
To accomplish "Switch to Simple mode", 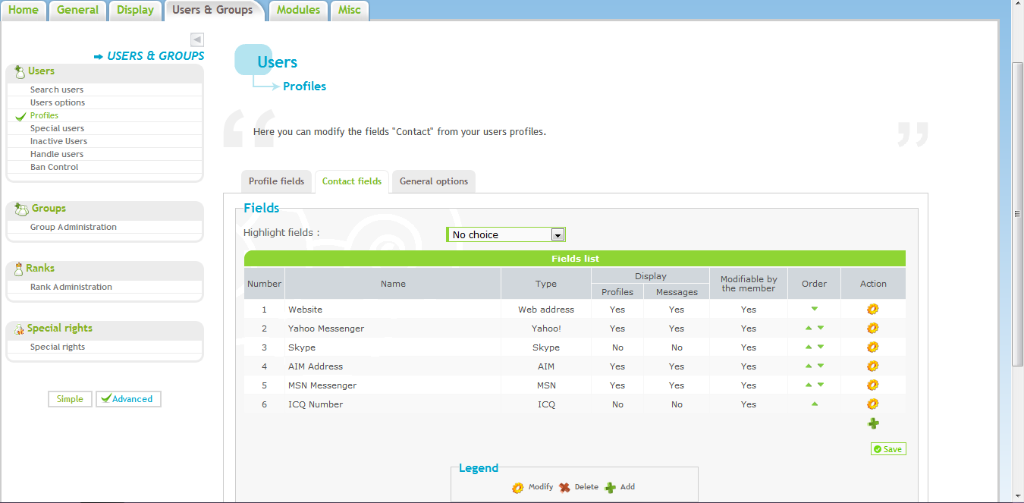I will pos(70,399).
